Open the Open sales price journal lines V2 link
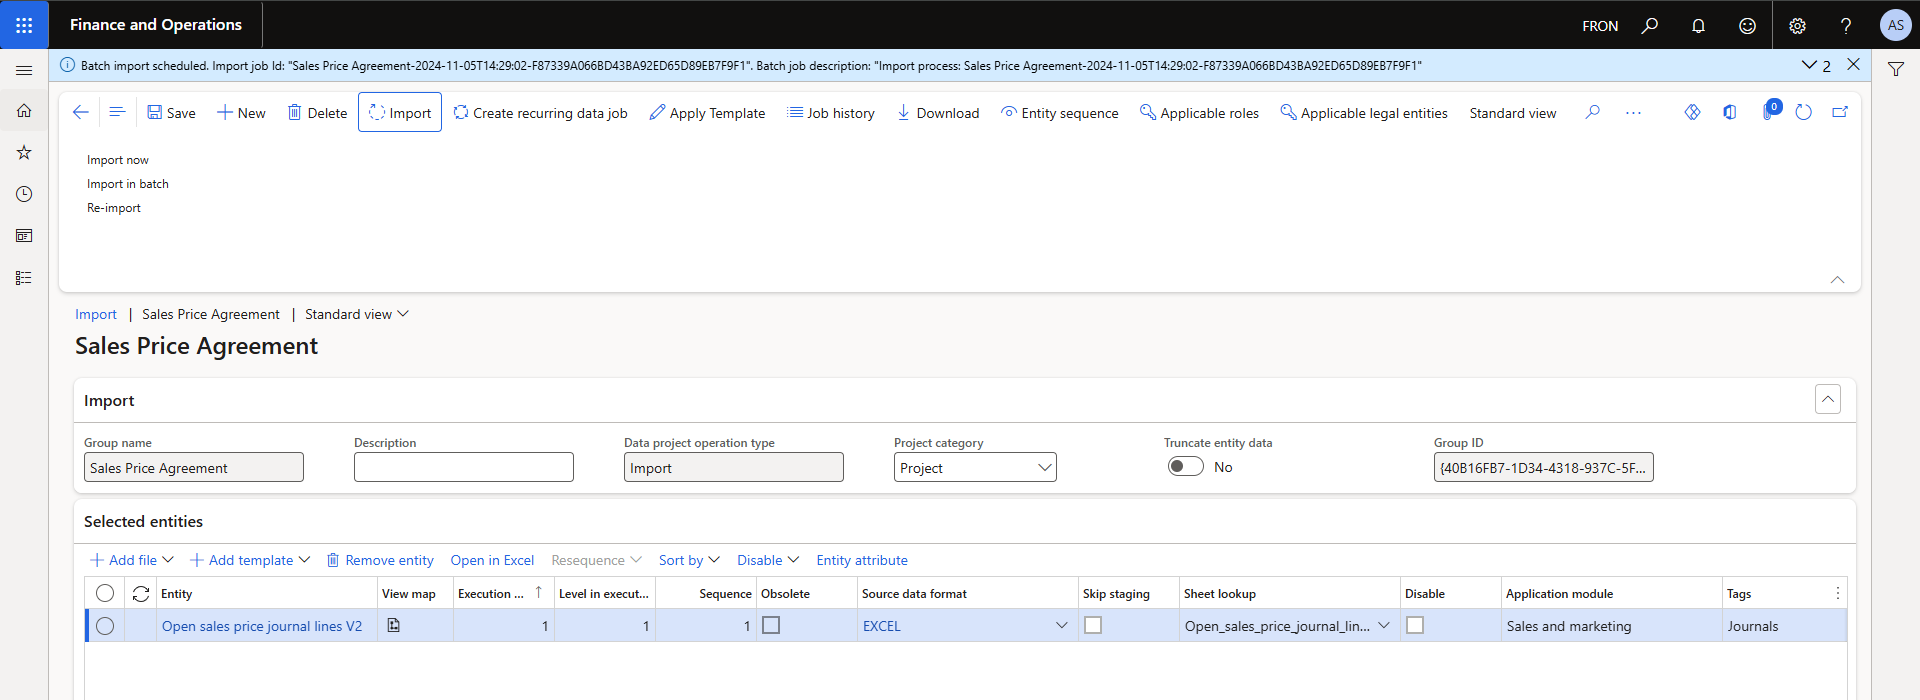This screenshot has width=1920, height=700. point(262,626)
